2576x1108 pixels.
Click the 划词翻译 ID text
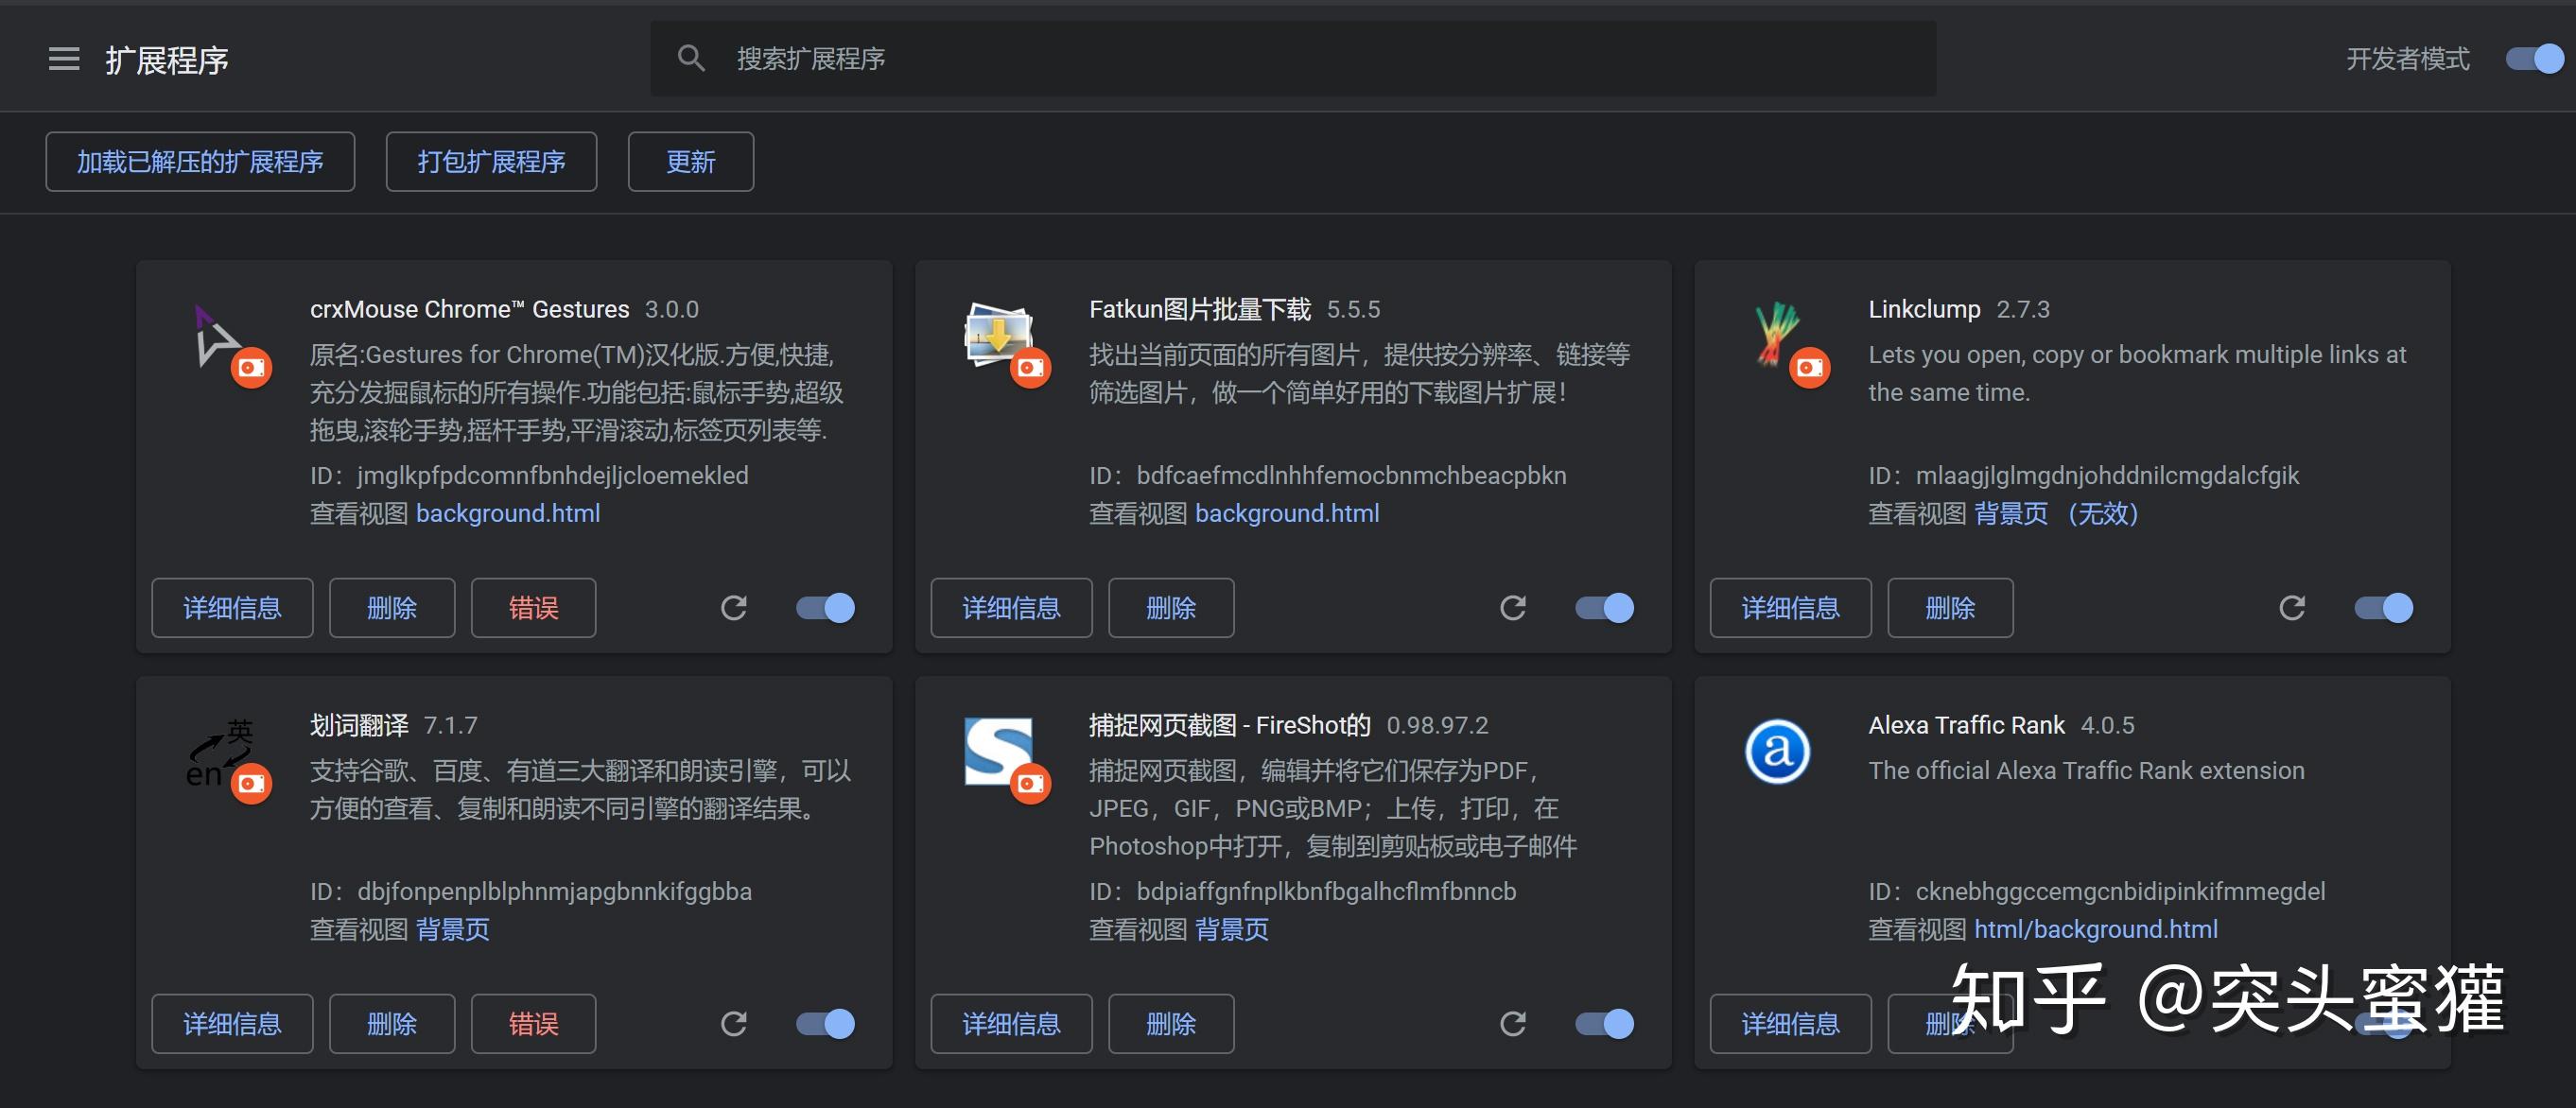pyautogui.click(x=531, y=892)
